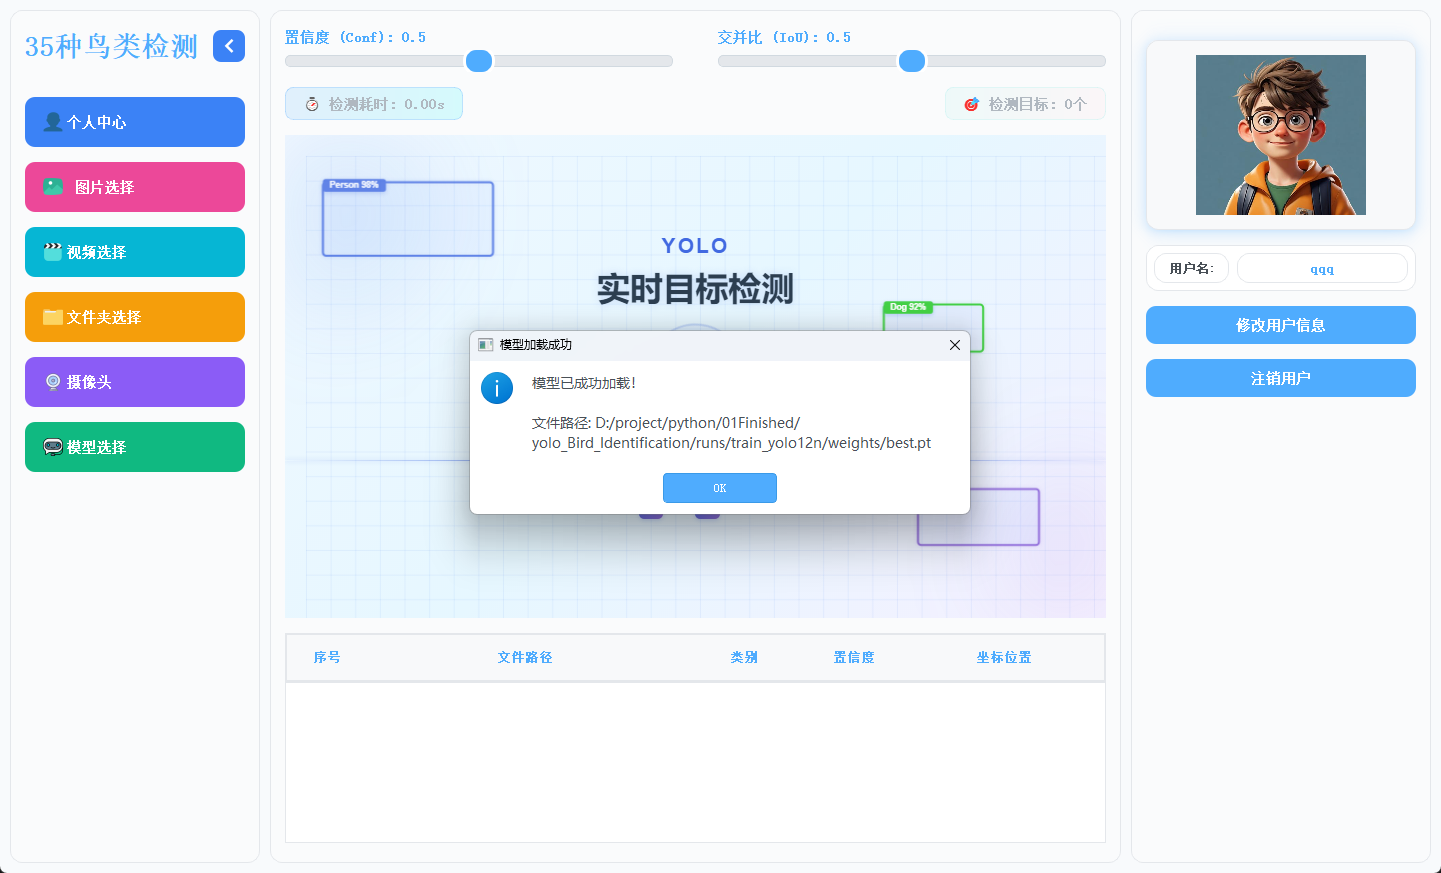Click the 用户名 label
The width and height of the screenshot is (1441, 873).
[x=1191, y=268]
